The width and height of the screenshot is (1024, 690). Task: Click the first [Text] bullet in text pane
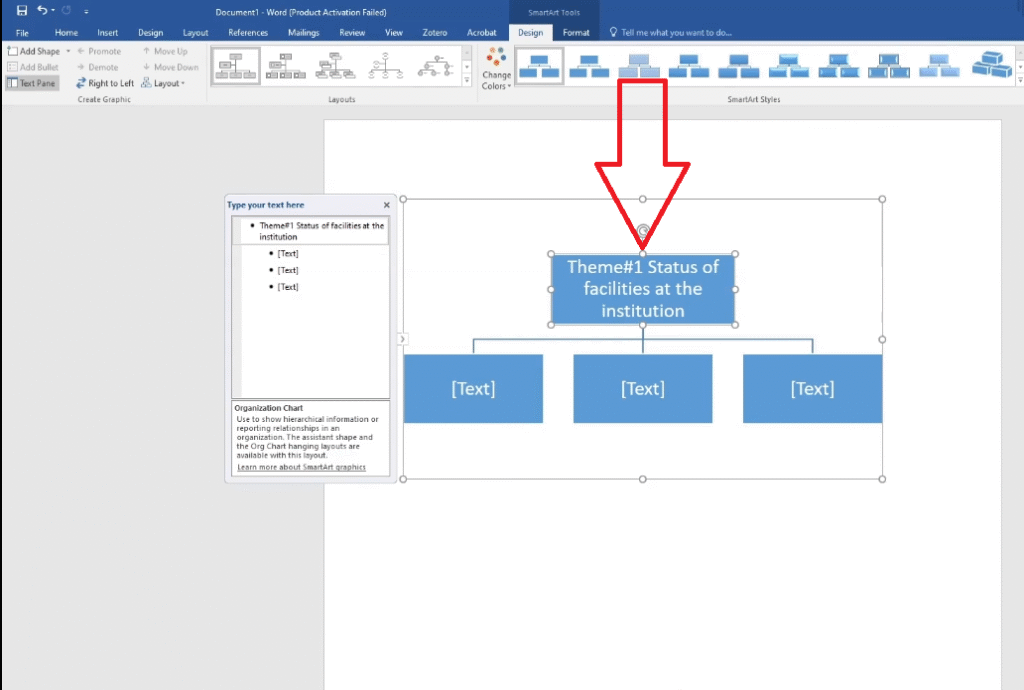288,254
